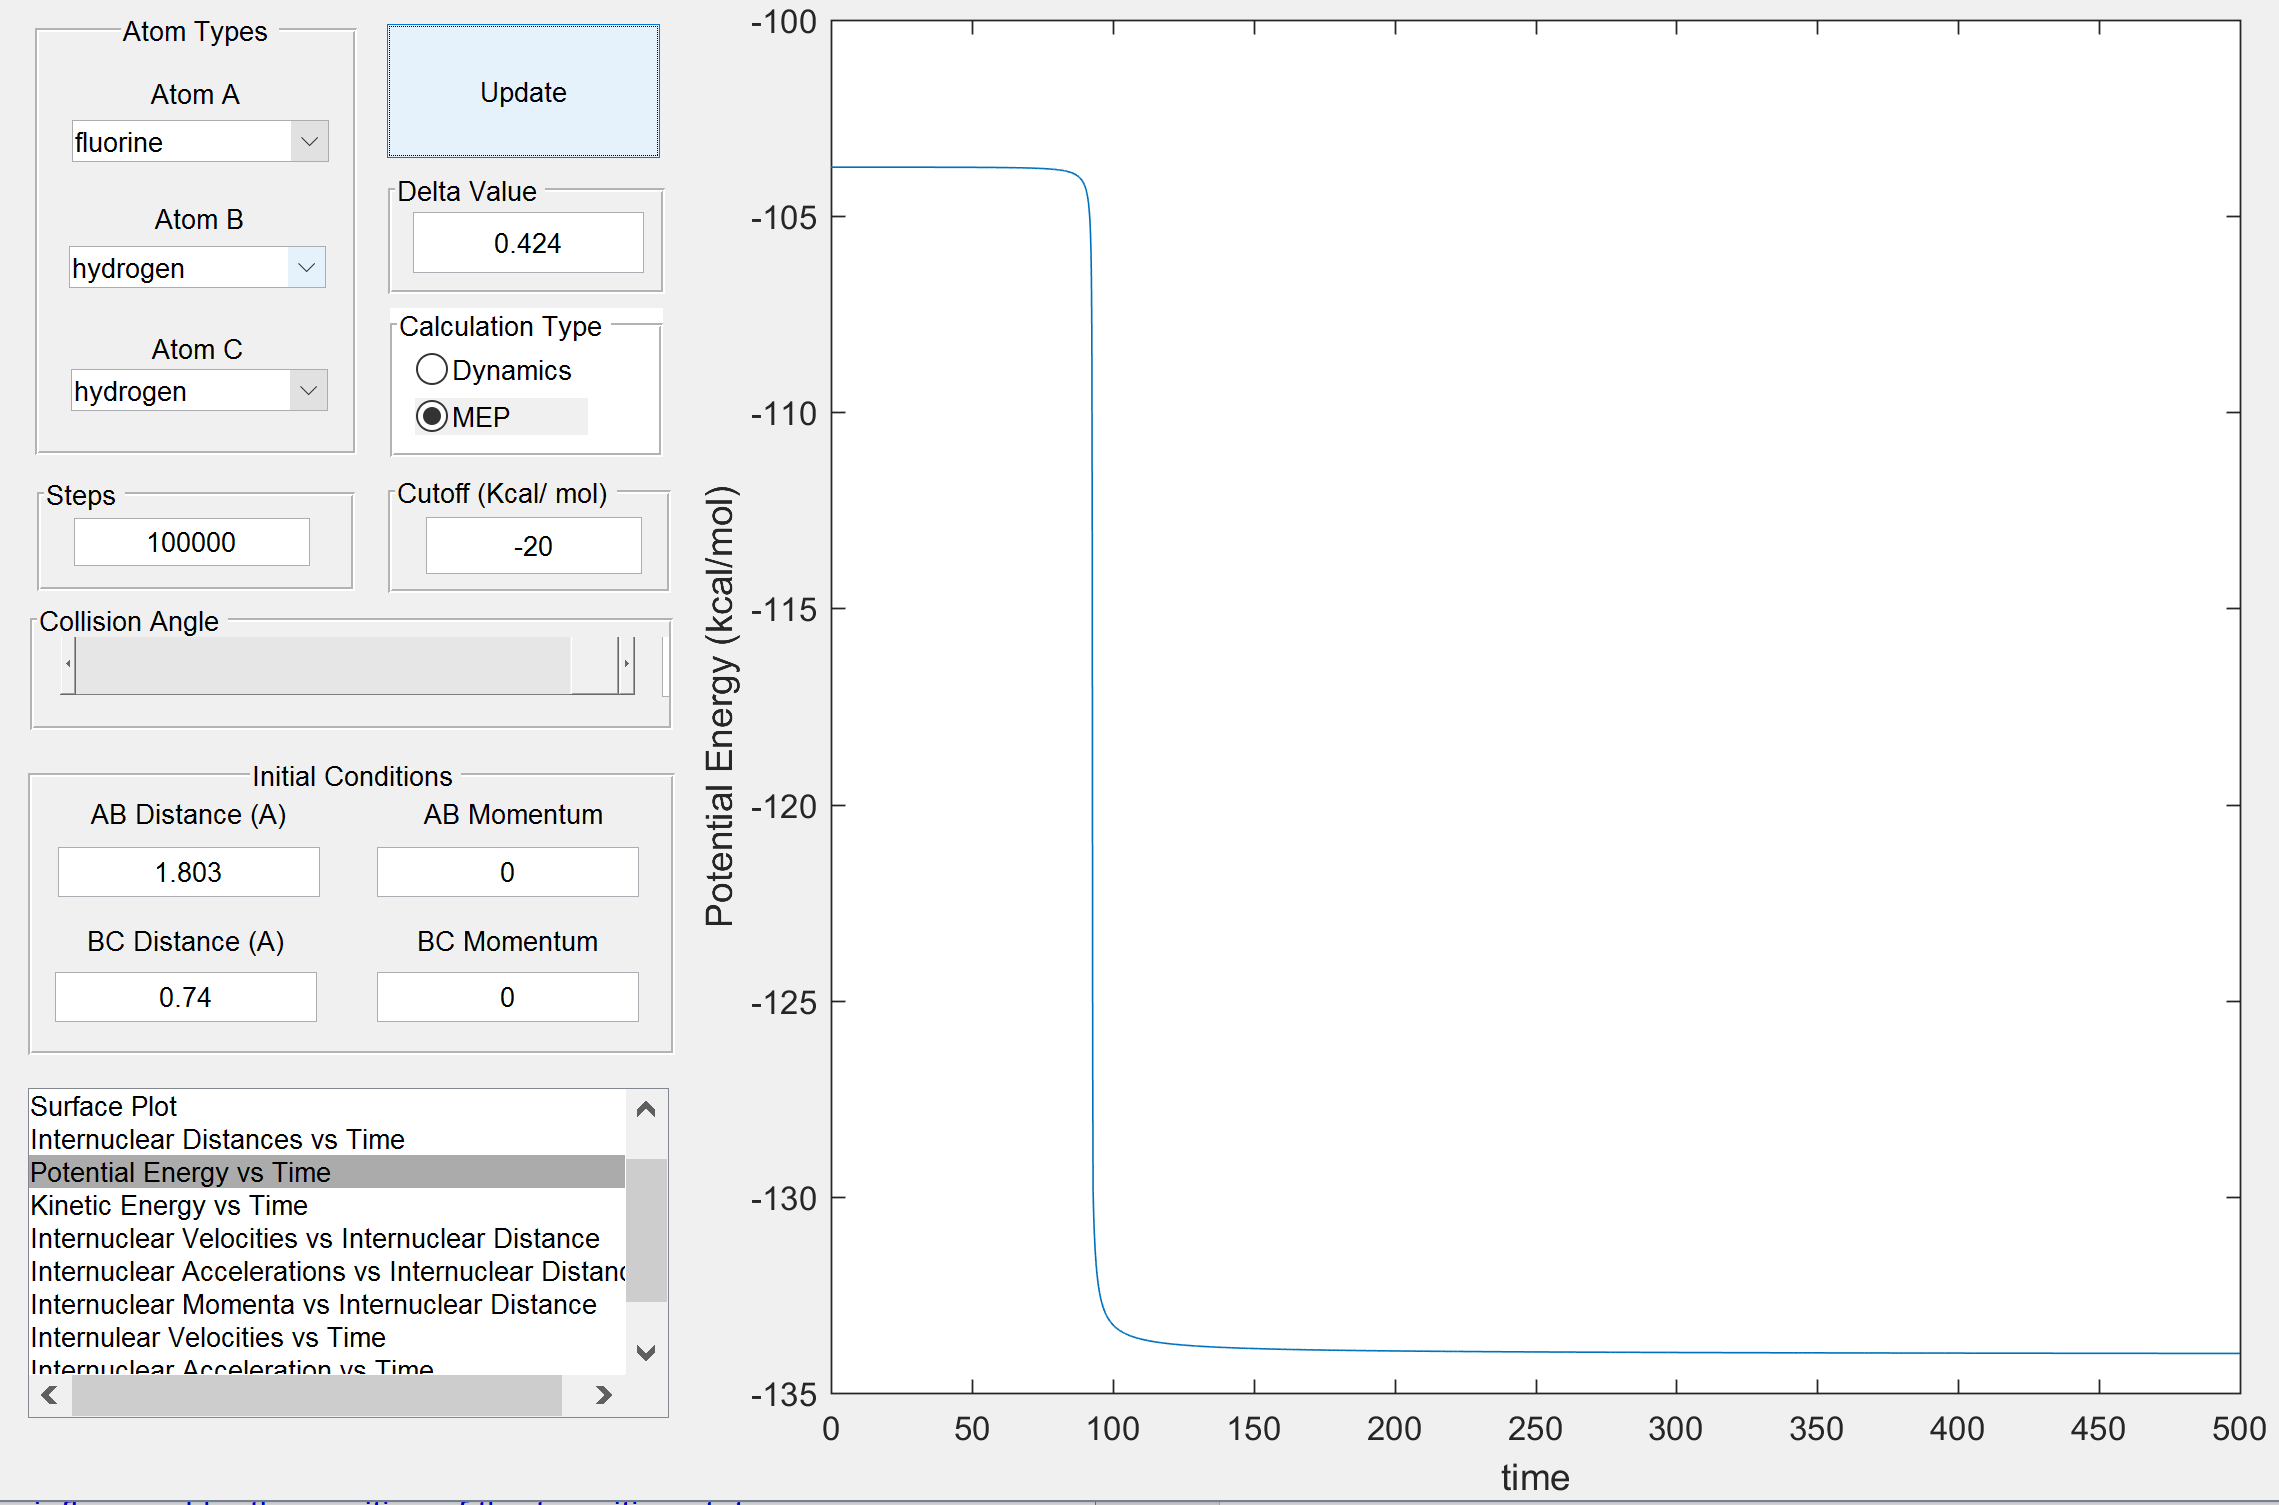Screen dimensions: 2279x1505
Task: Click the Collision Angle slider right arrow
Action: click(x=626, y=664)
